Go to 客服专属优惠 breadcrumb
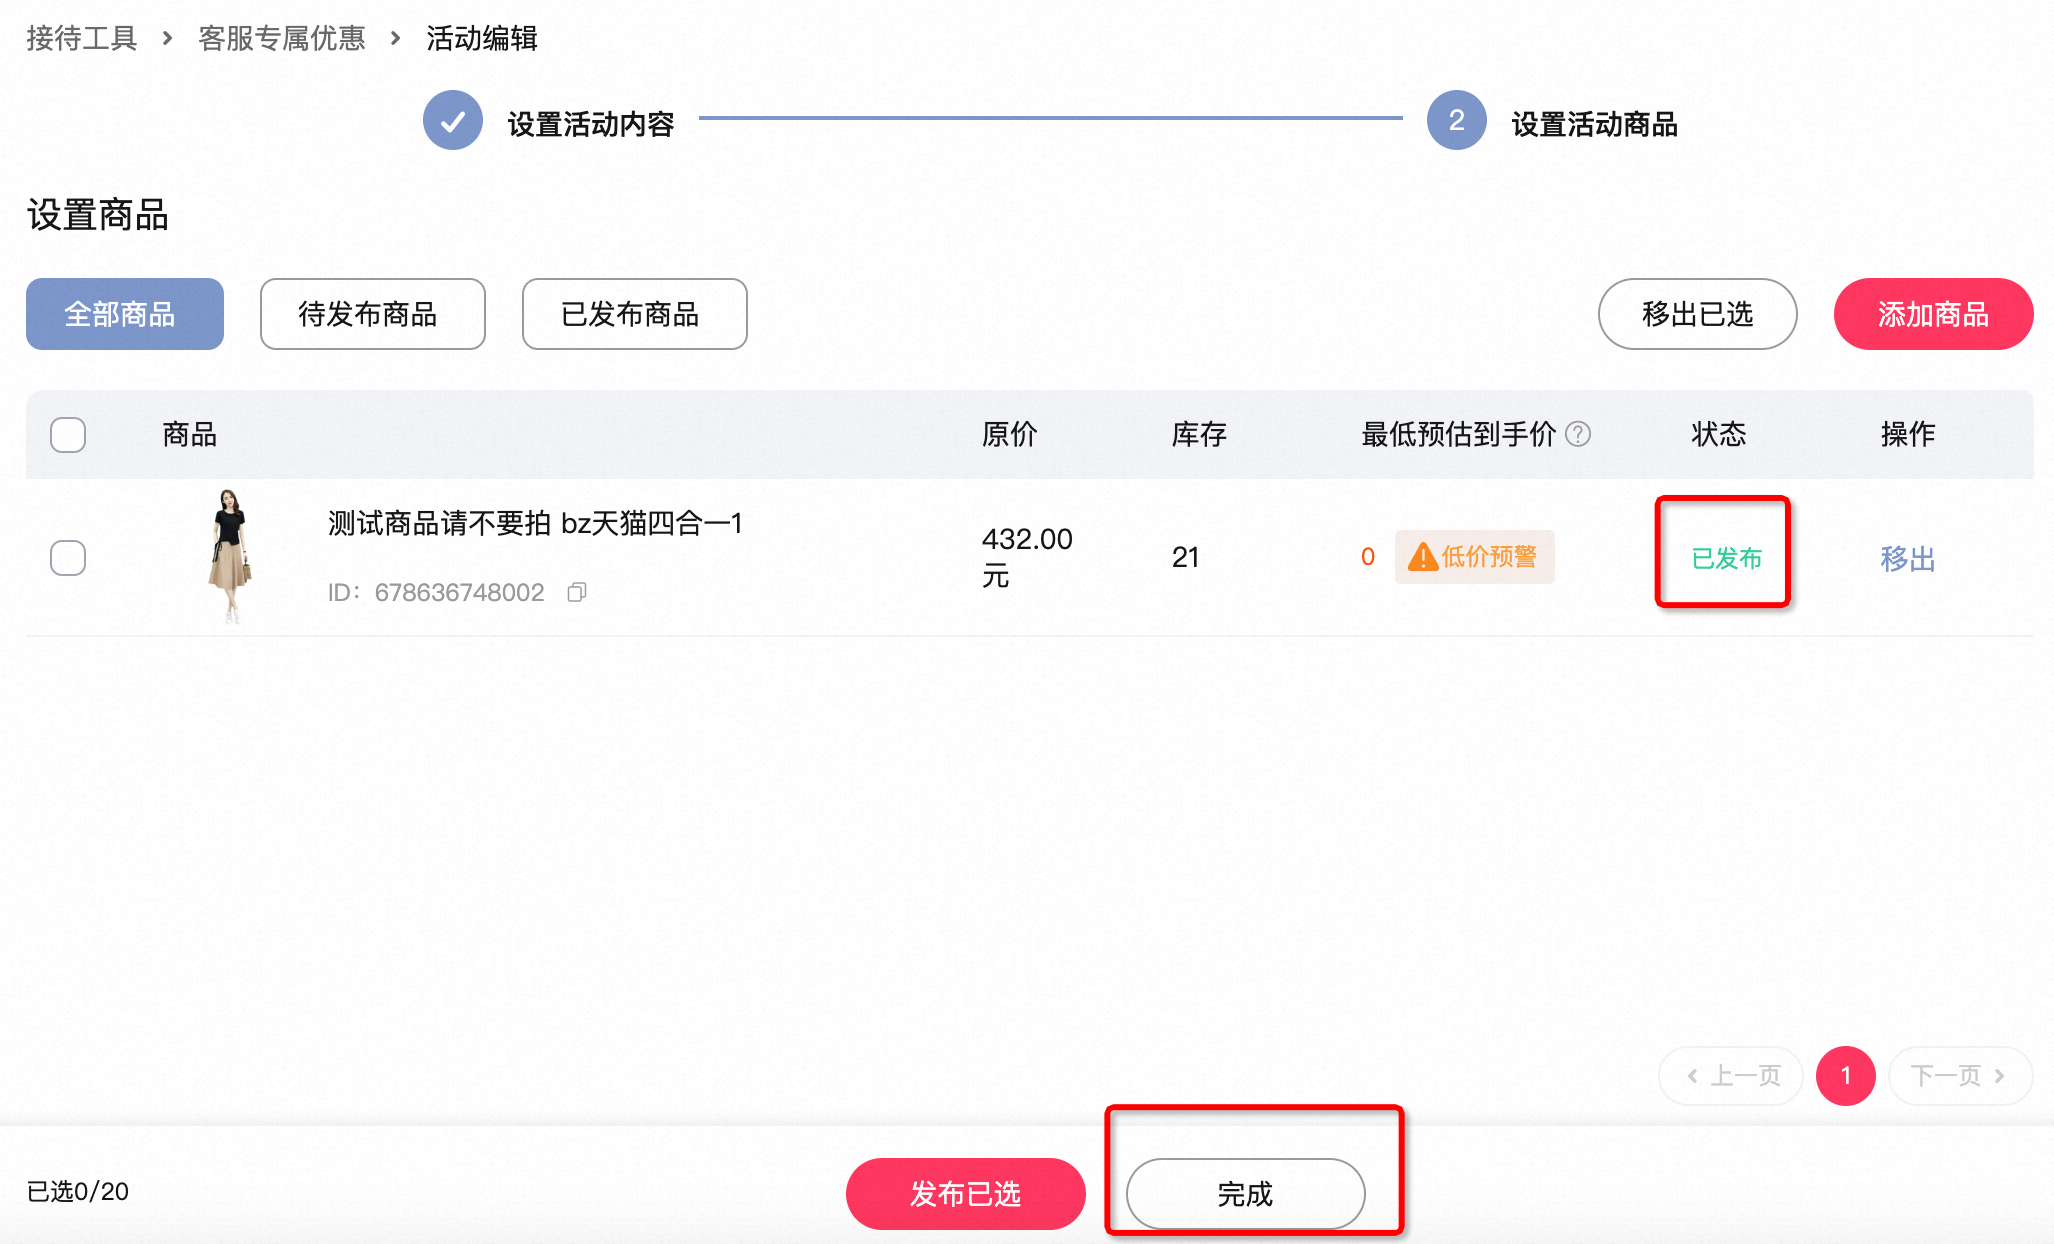 click(x=282, y=38)
